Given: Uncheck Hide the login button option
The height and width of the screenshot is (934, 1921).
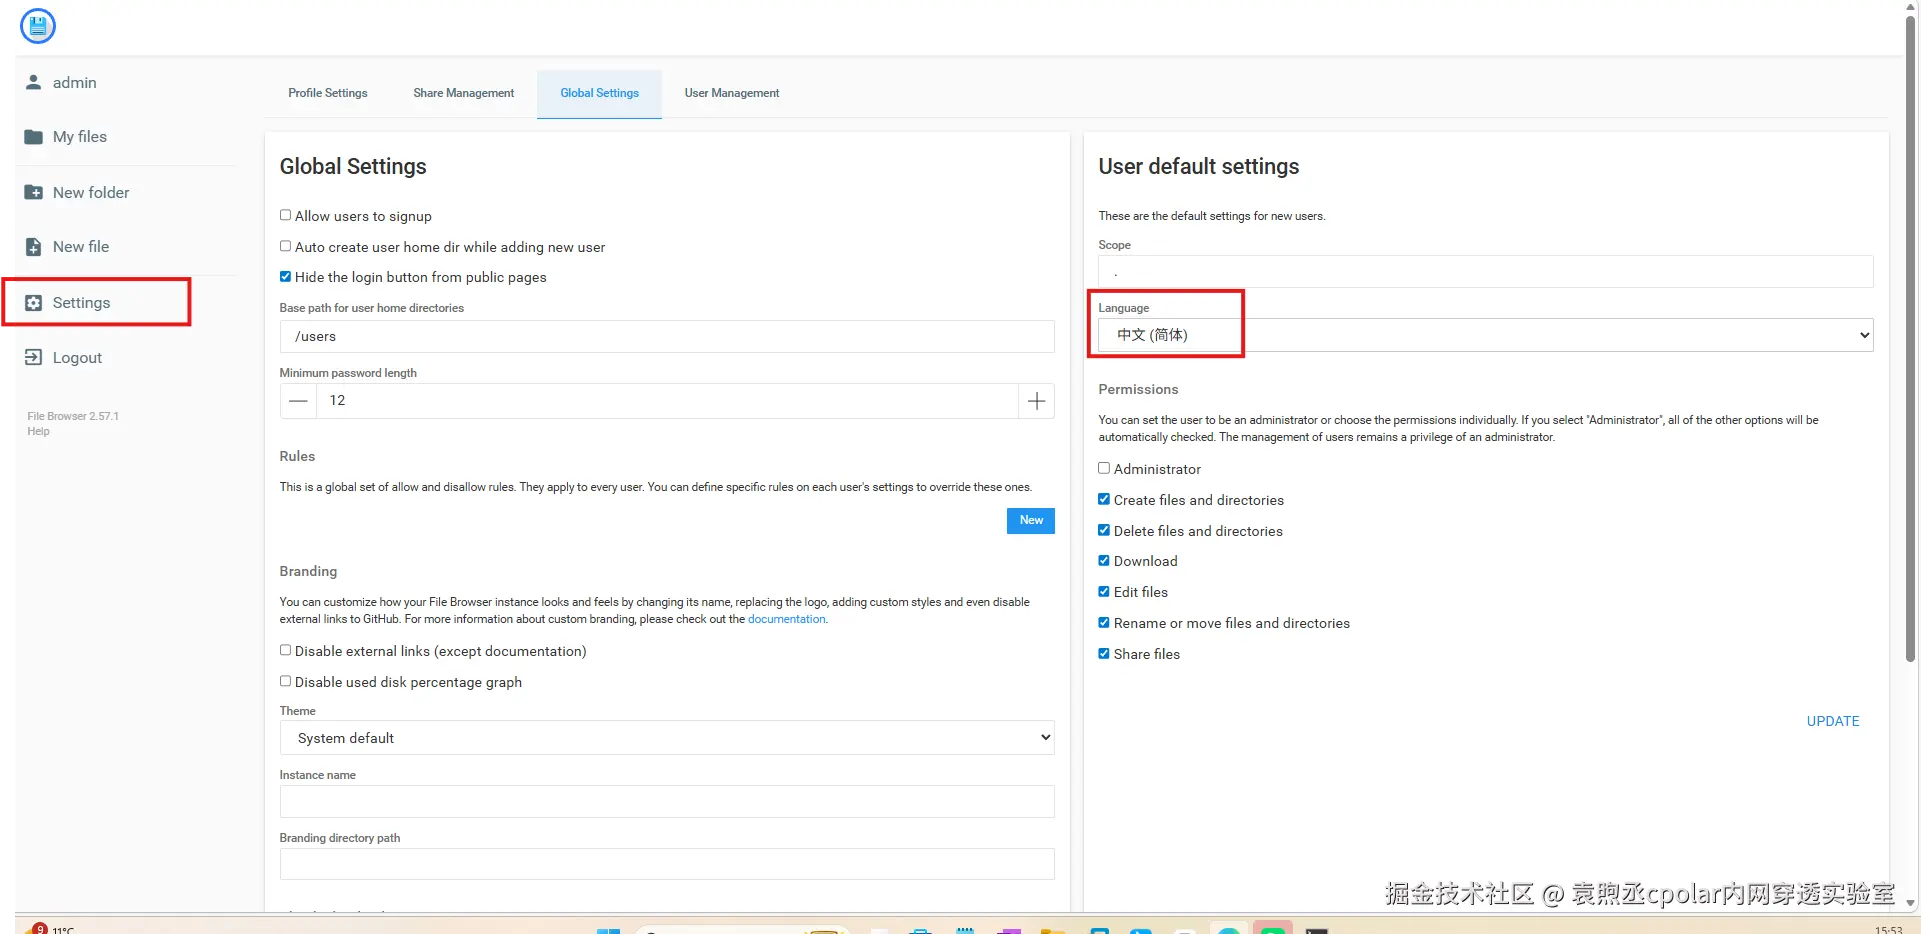Looking at the screenshot, I should tap(286, 277).
